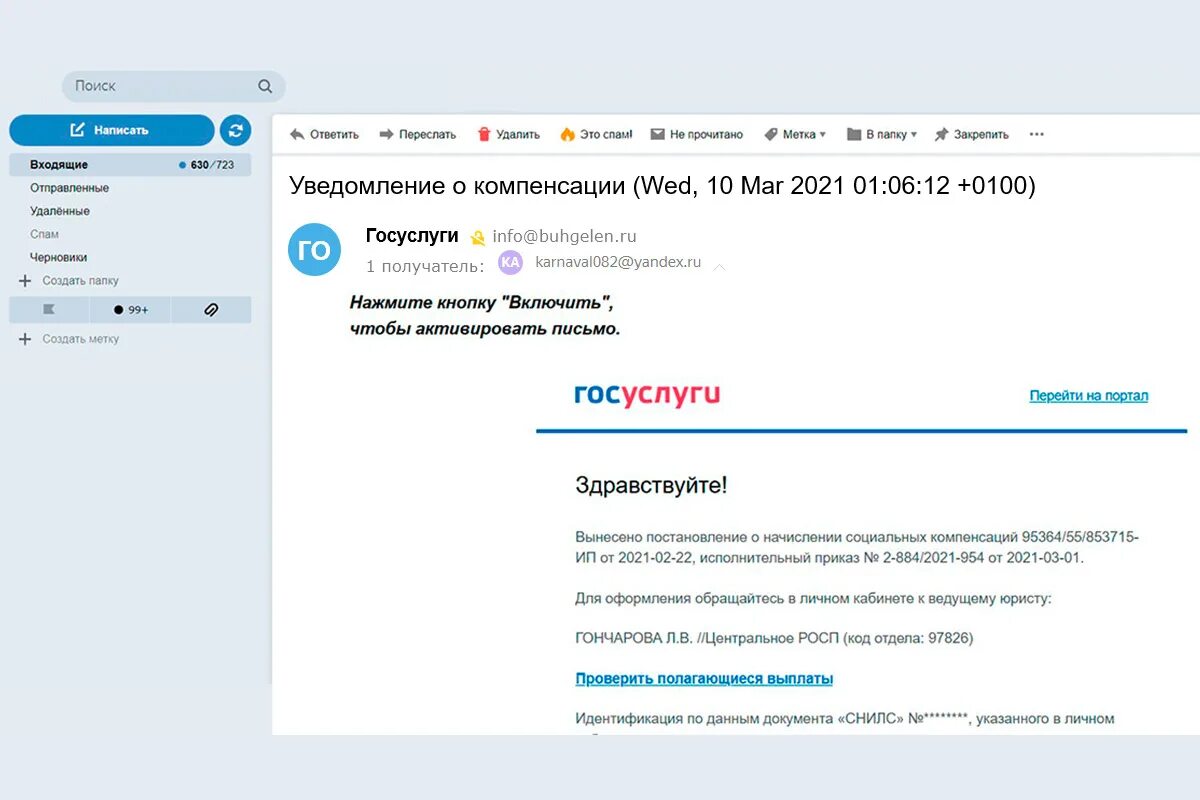
Task: Click sender address info@buhgelen.ru
Action: [564, 237]
